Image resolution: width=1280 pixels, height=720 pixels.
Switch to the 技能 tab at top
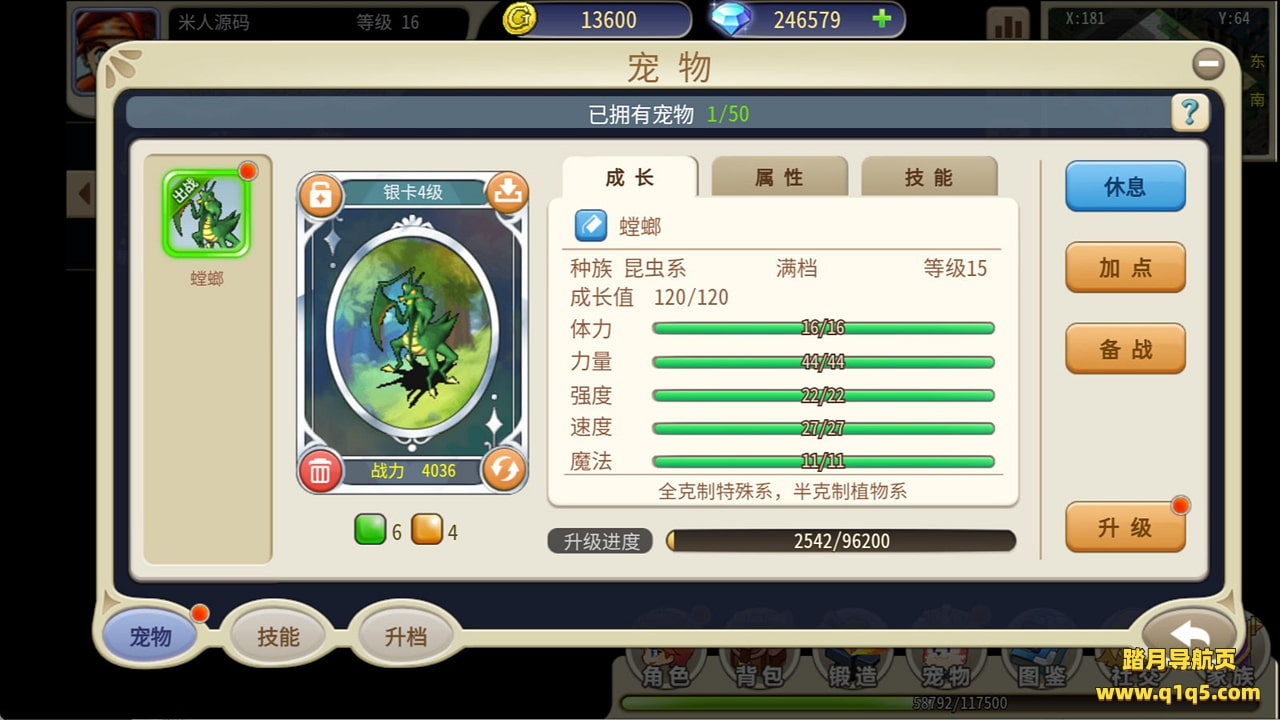[929, 177]
